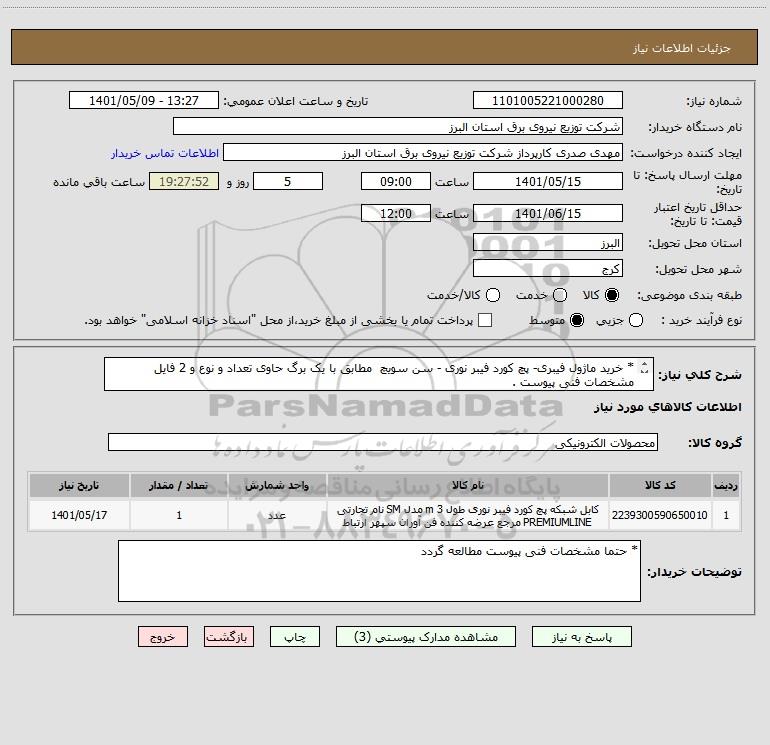Image resolution: width=770 pixels, height=745 pixels.
Task: Choose the جزیی purchase type radio
Action: pos(635,320)
